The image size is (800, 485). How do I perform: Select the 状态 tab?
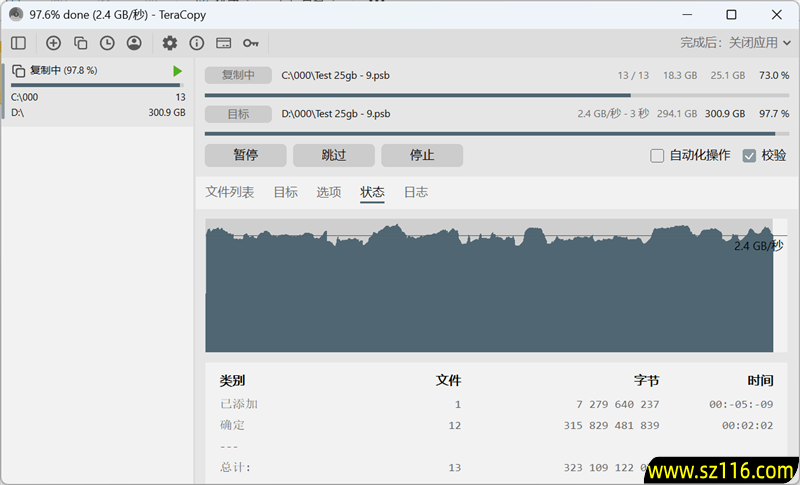[x=372, y=192]
